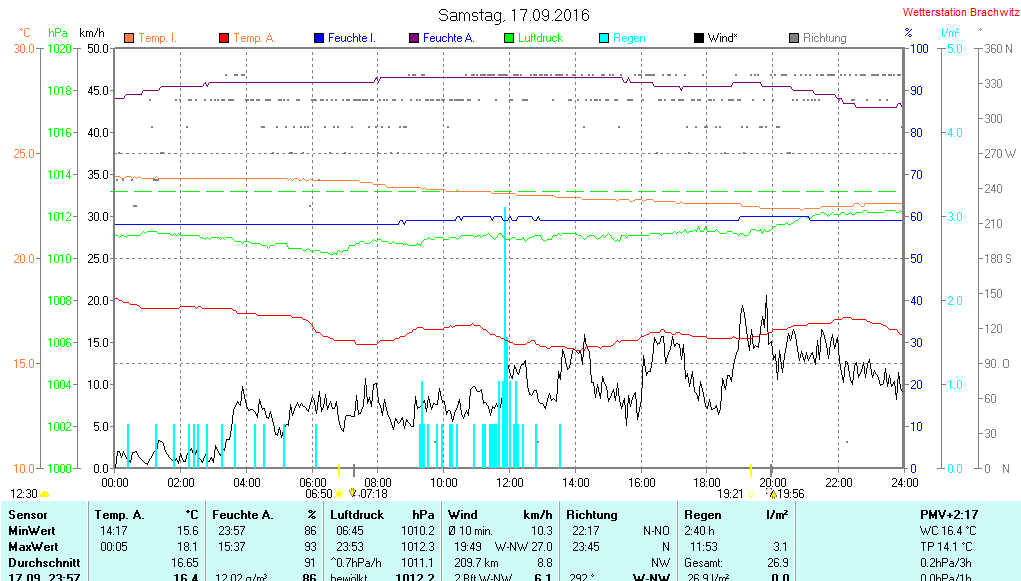Click the Samstag, 17.09.2016 chart title
This screenshot has height=581, width=1021.
click(x=514, y=15)
